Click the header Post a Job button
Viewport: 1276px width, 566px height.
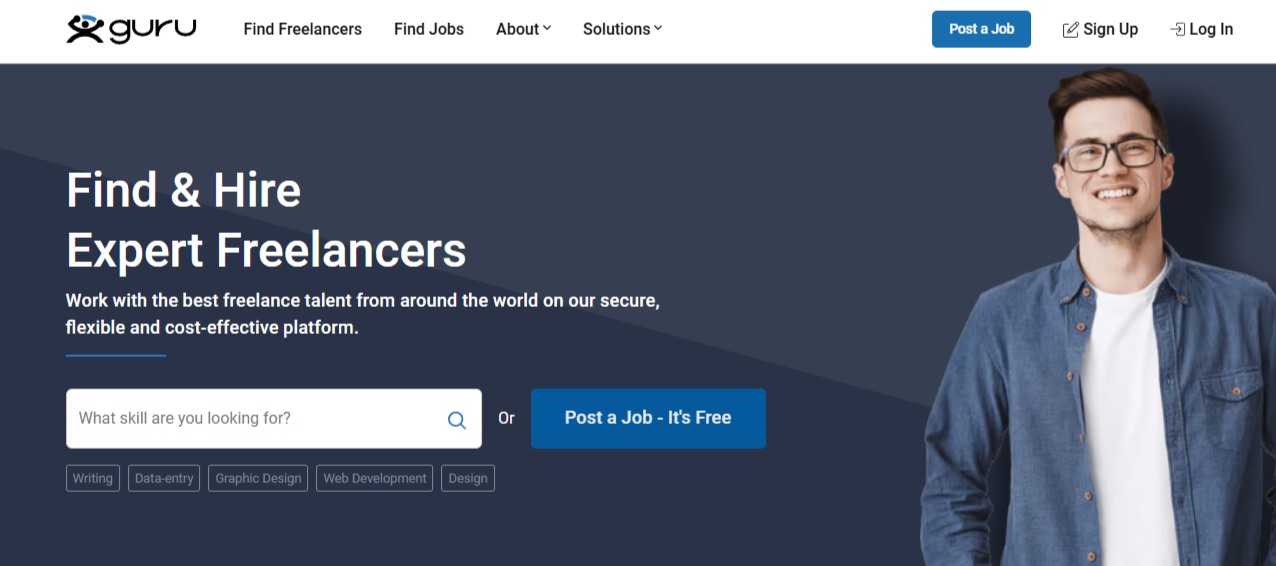click(981, 29)
